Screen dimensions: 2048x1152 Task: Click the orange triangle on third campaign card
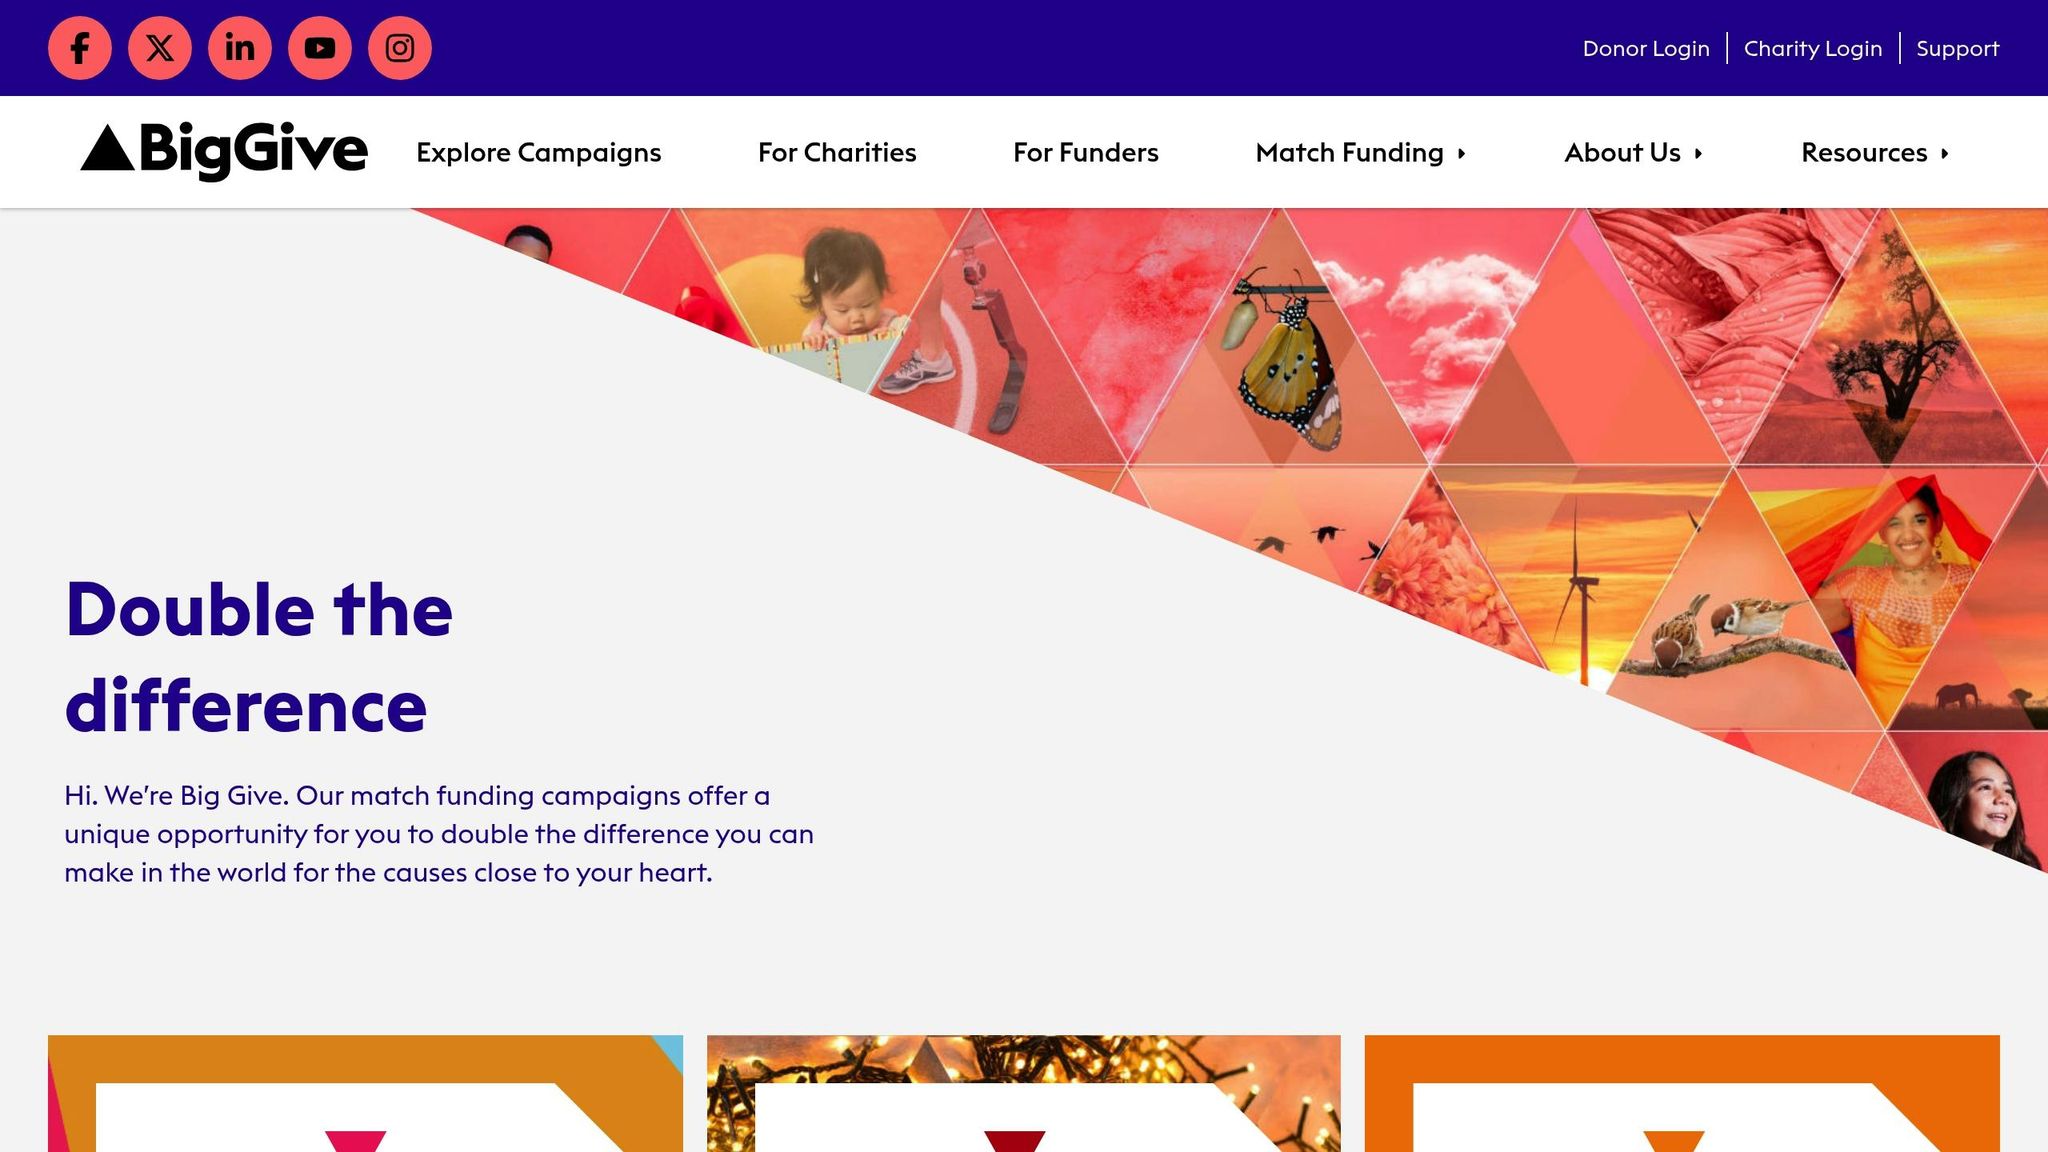point(1673,1141)
